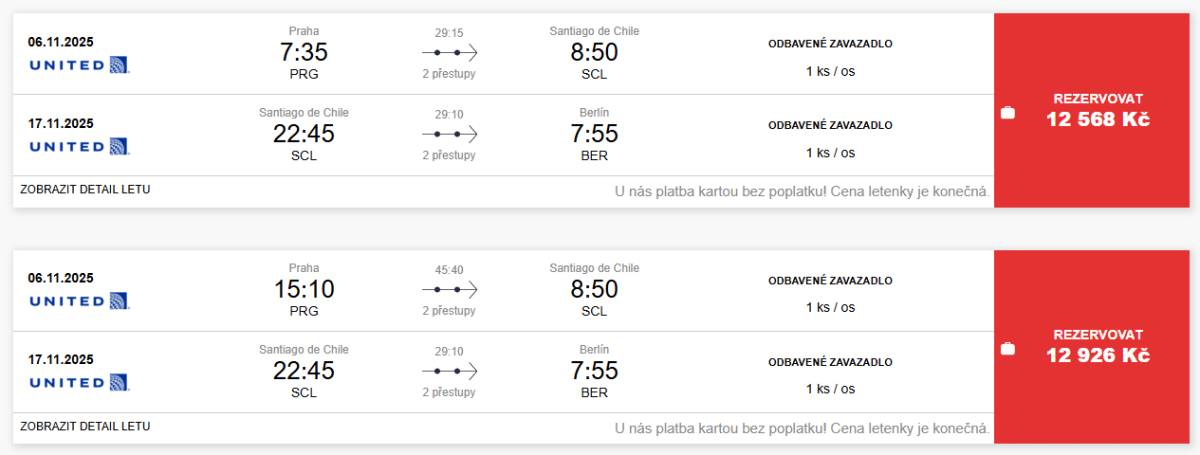Select the 7:35 departure time from Praha
This screenshot has width=1200, height=455.
(304, 52)
